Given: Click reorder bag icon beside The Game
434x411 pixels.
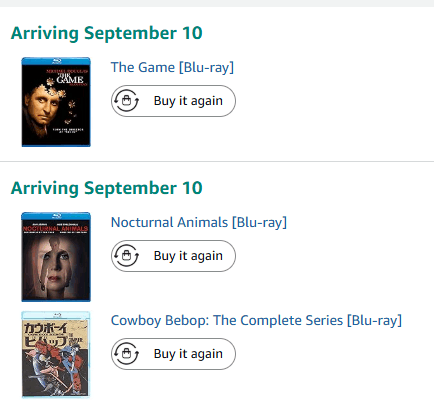Looking at the screenshot, I should pos(126,101).
